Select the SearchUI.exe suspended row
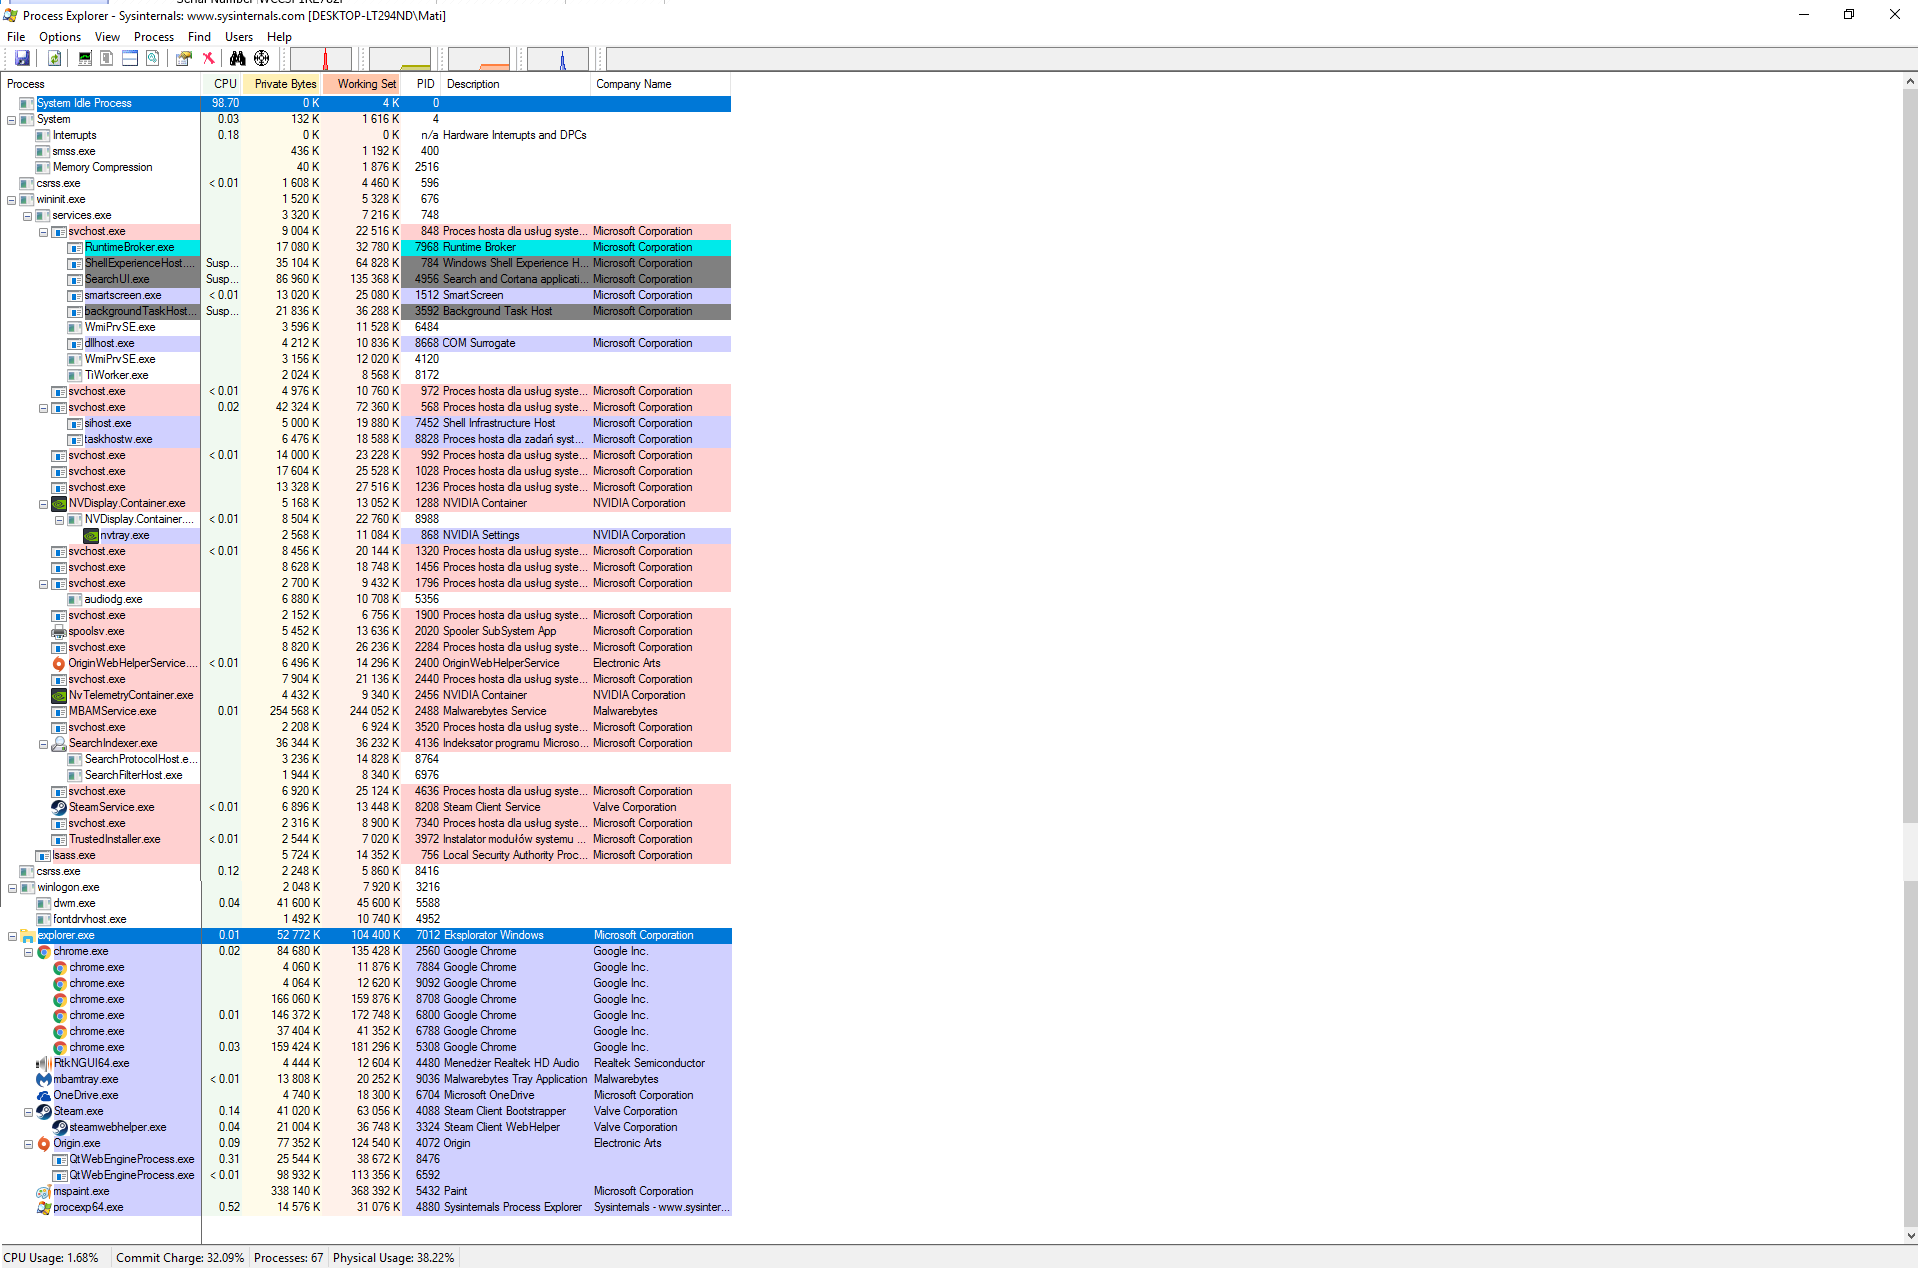The height and width of the screenshot is (1268, 1918). [x=366, y=279]
